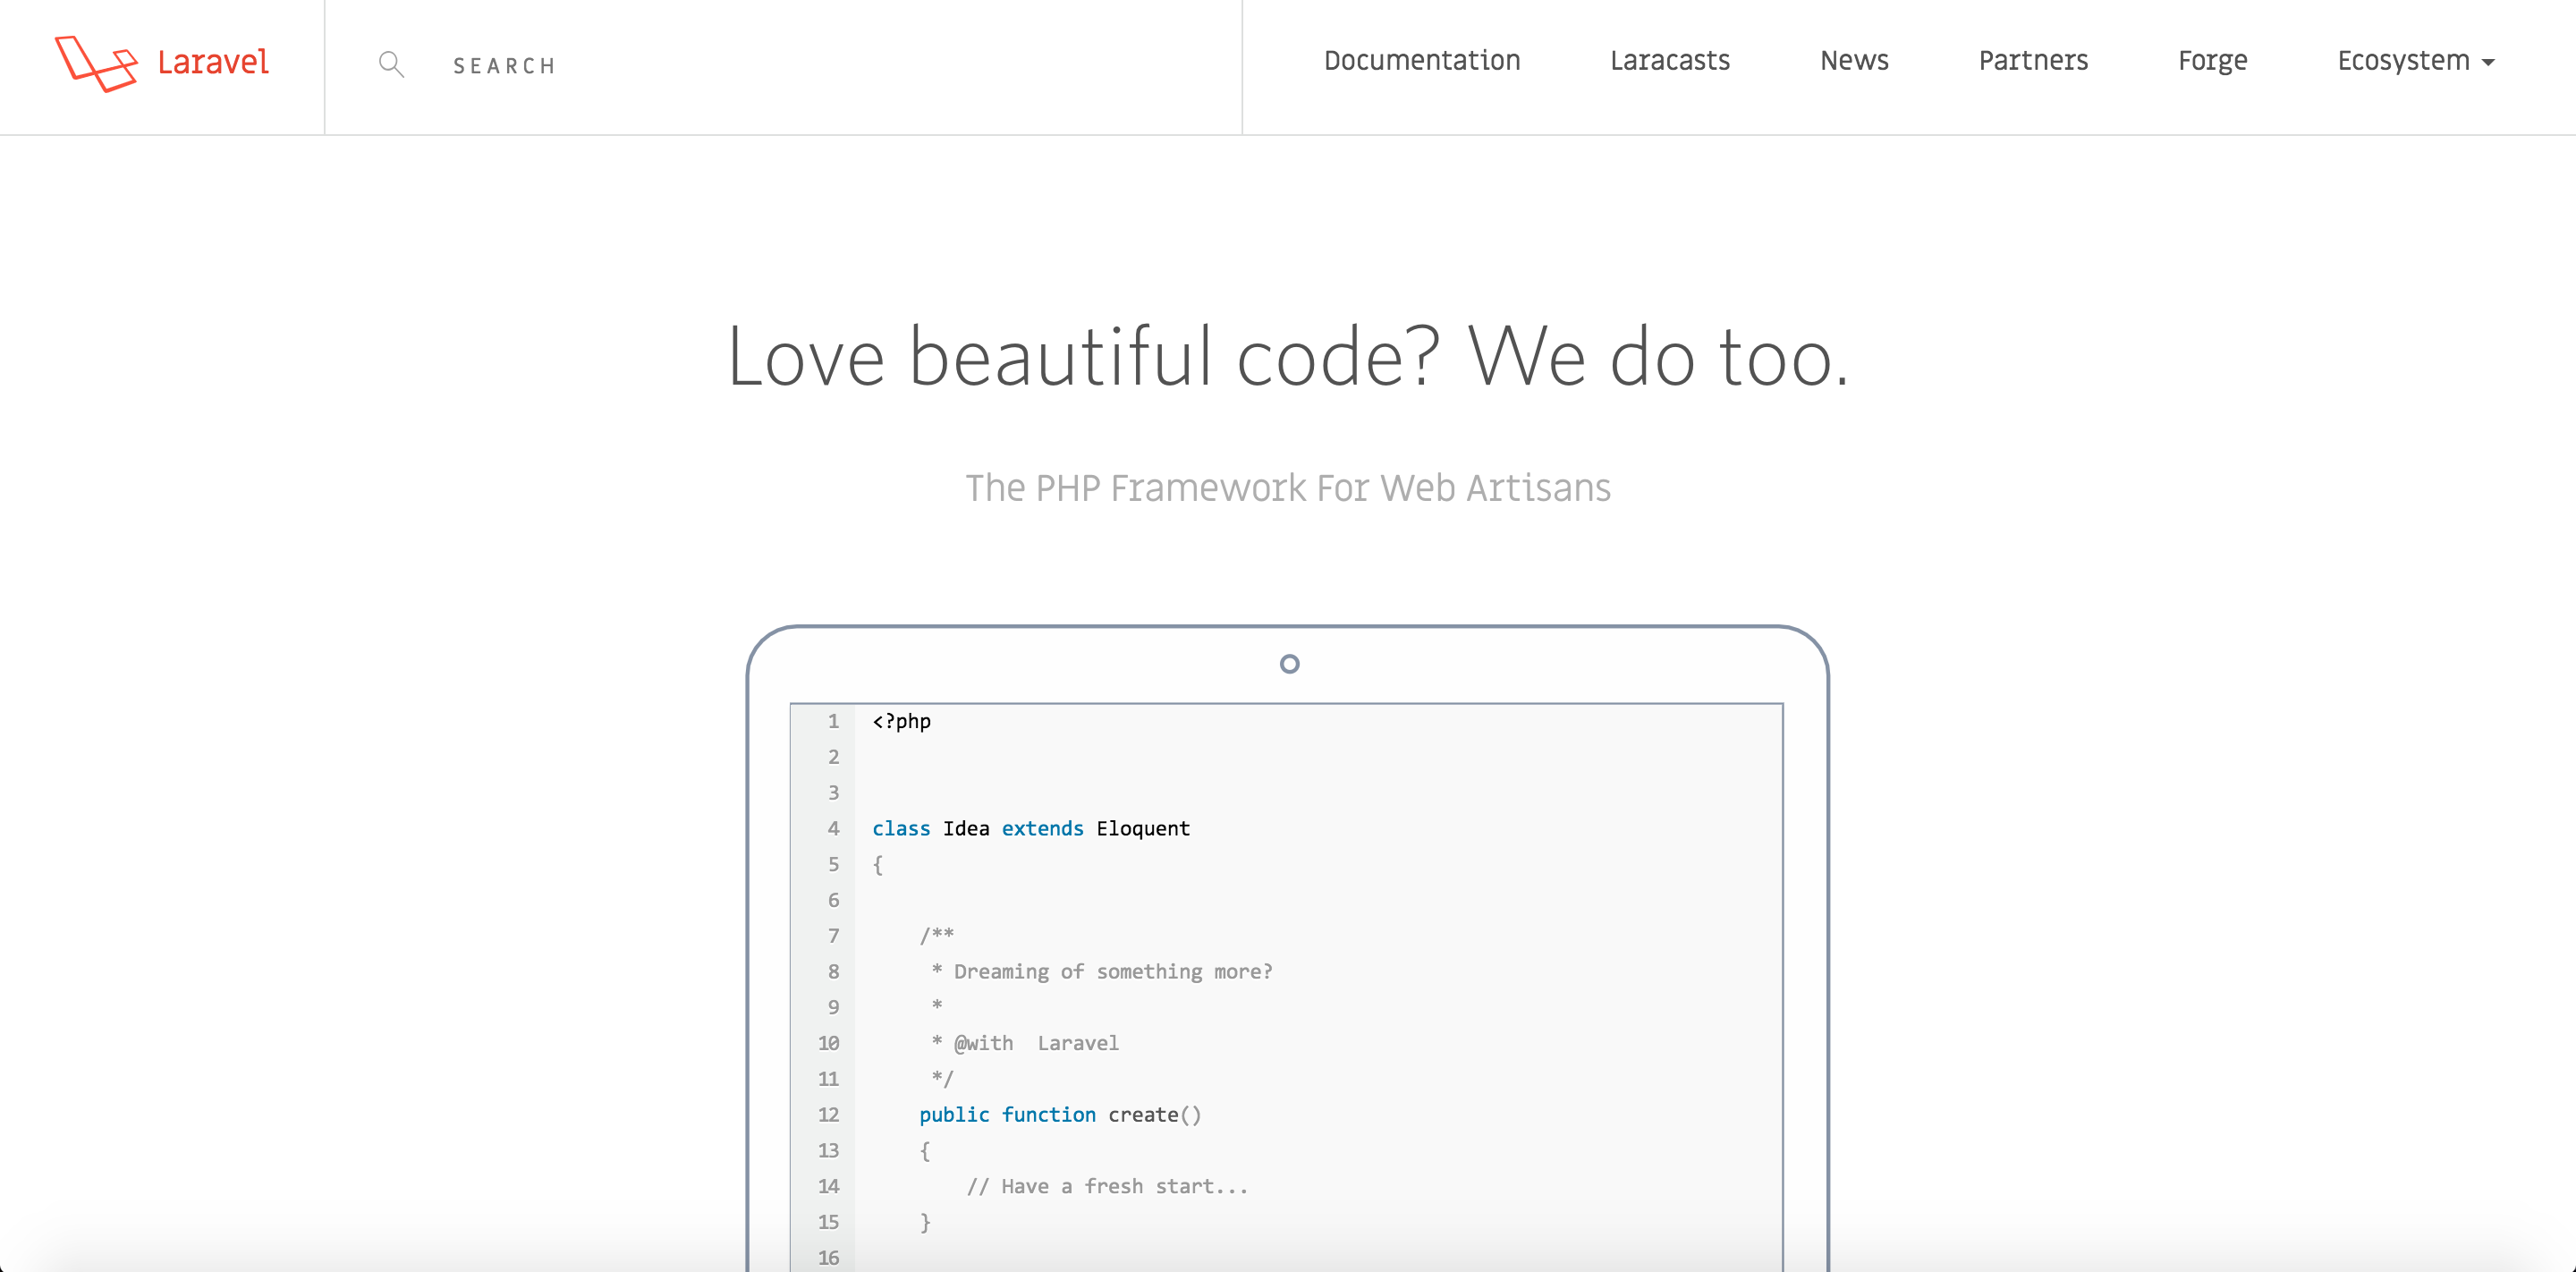
Task: Click the 'Dreaming of something more?' comment
Action: click(1101, 972)
